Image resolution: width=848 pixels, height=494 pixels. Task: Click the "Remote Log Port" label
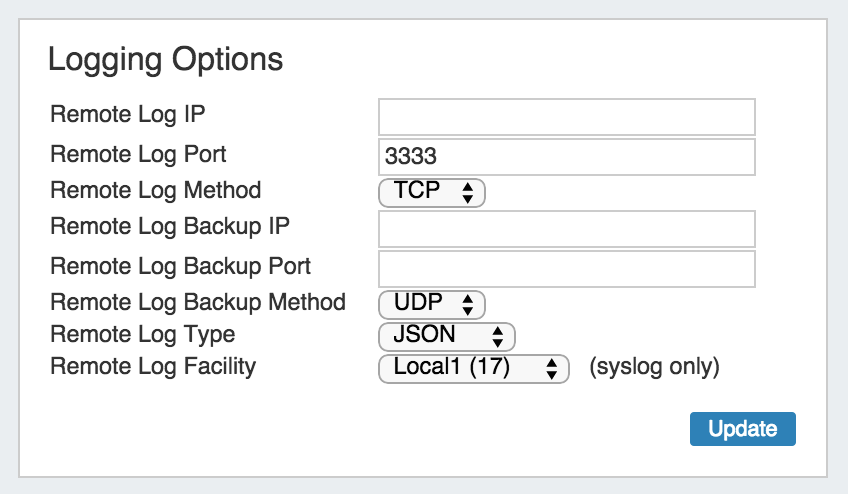point(138,155)
